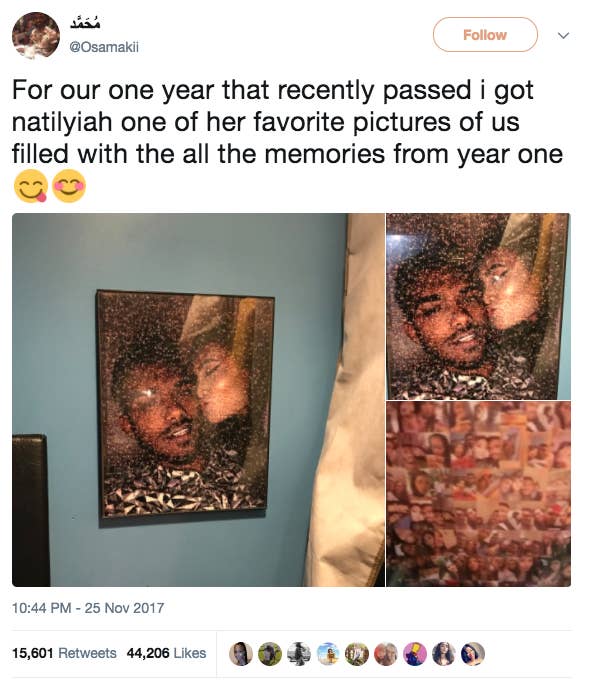The height and width of the screenshot is (684, 604).
Task: Click the third liker avatar in row
Action: pos(299,653)
